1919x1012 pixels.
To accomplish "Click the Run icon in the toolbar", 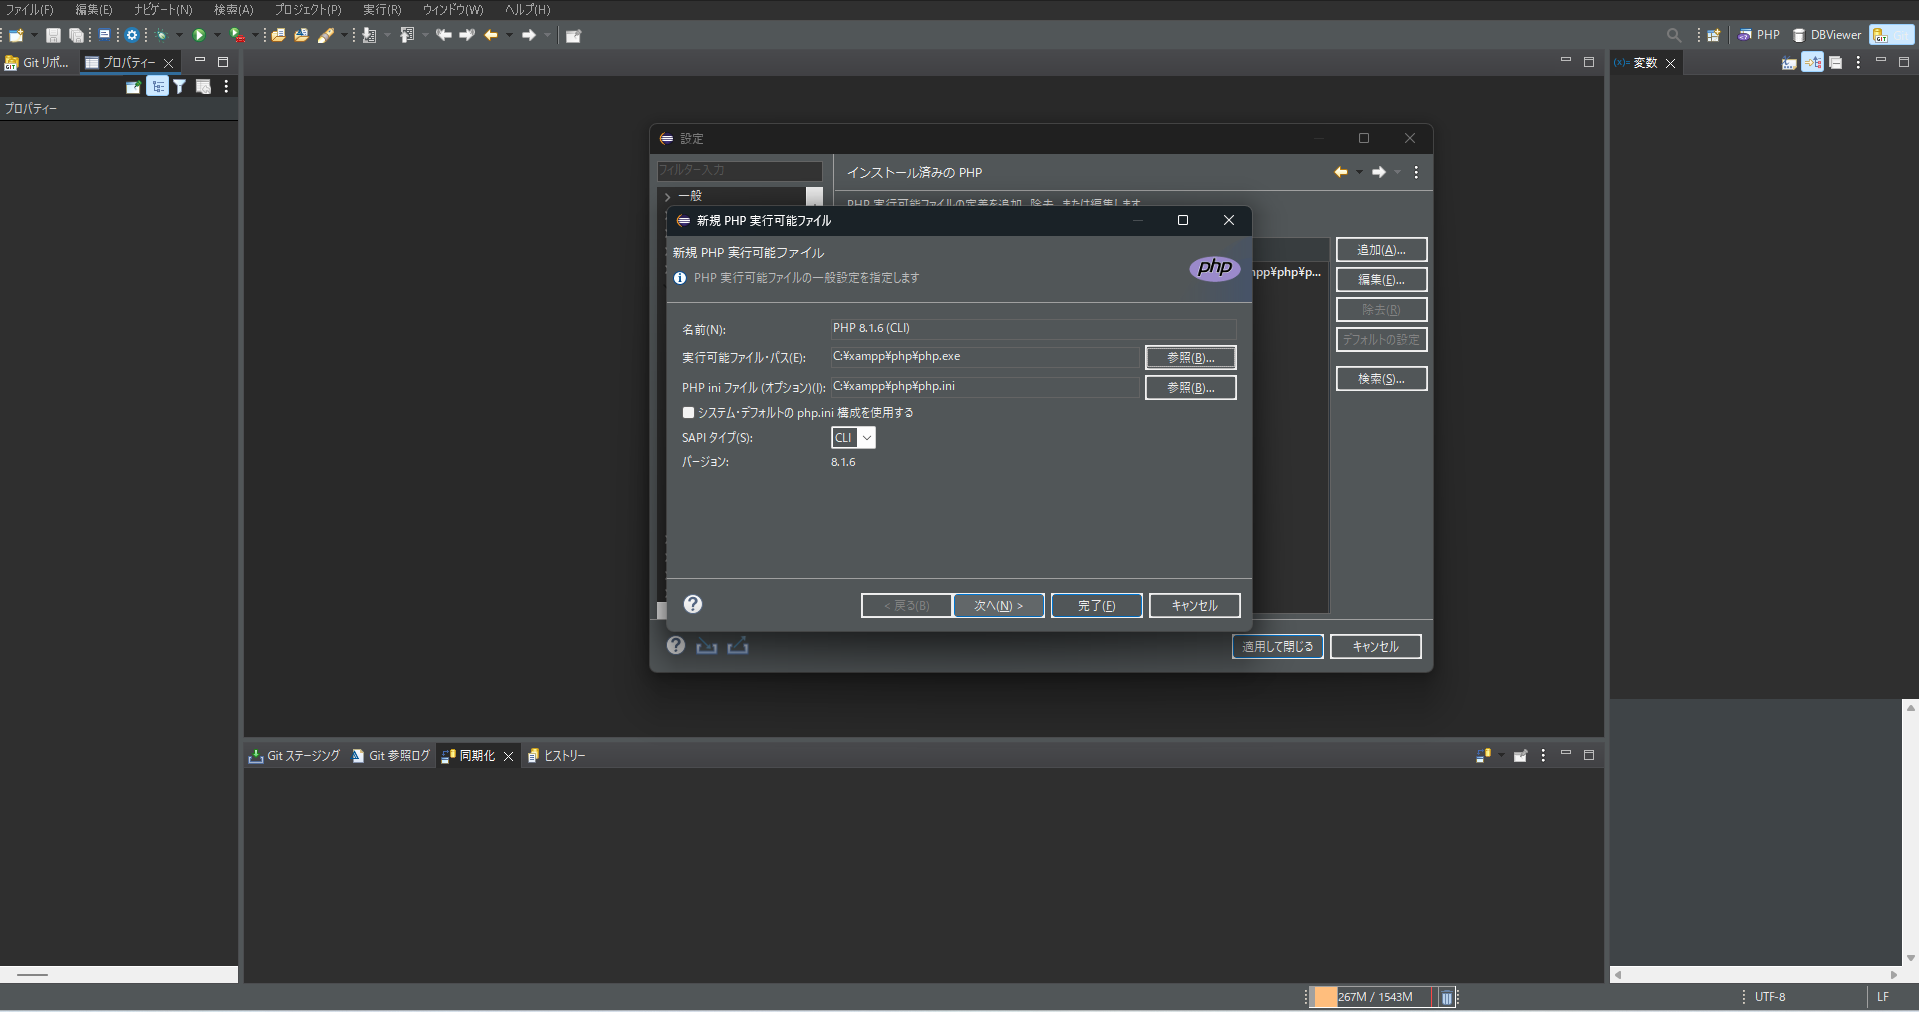I will coord(199,35).
